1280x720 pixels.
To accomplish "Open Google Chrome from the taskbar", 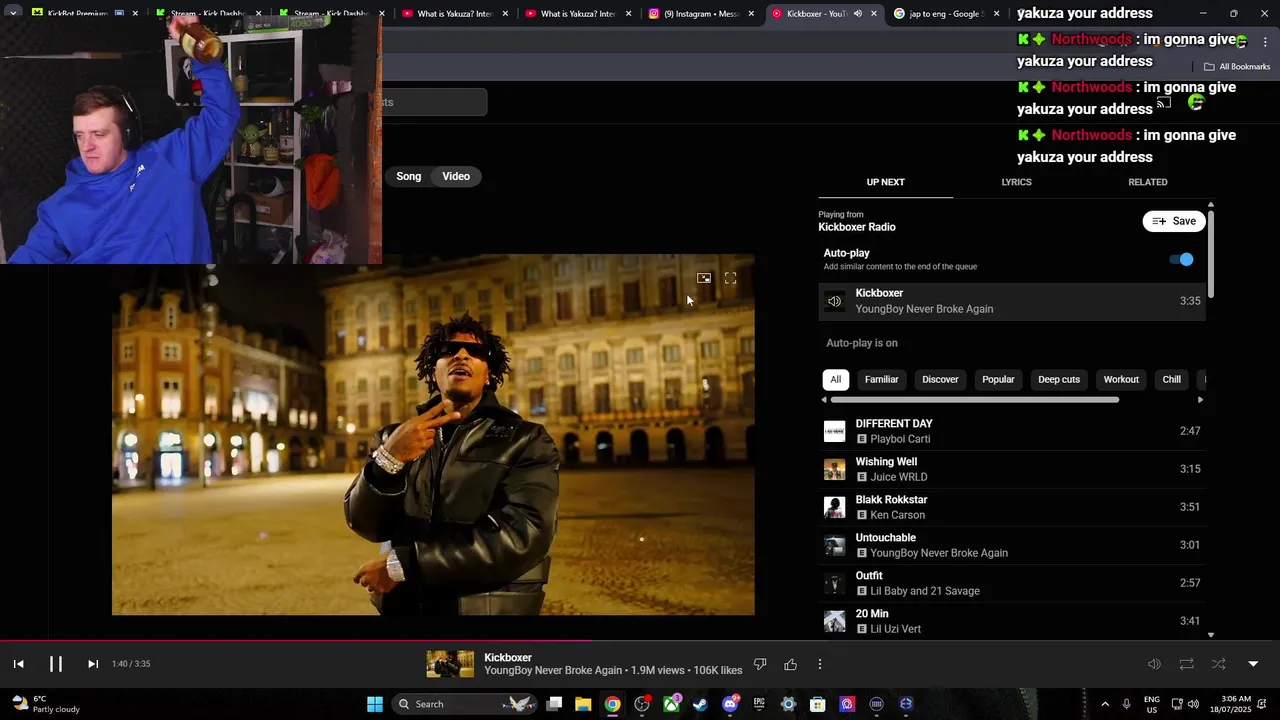I will click(612, 704).
